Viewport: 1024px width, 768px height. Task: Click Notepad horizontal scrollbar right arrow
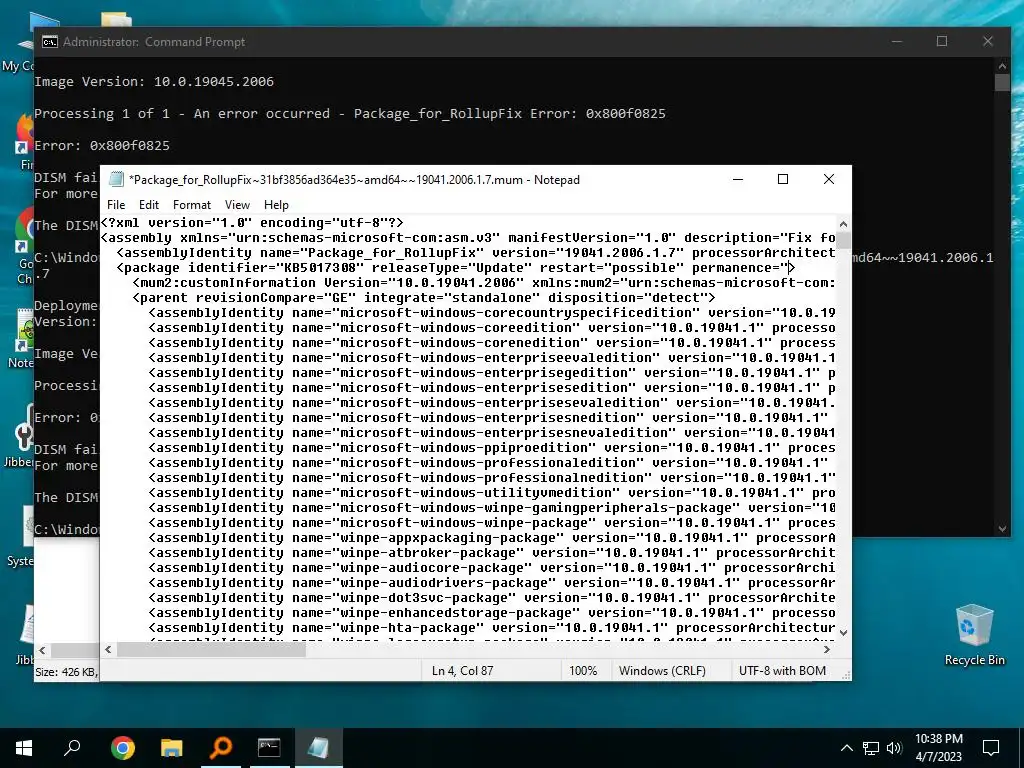(827, 649)
